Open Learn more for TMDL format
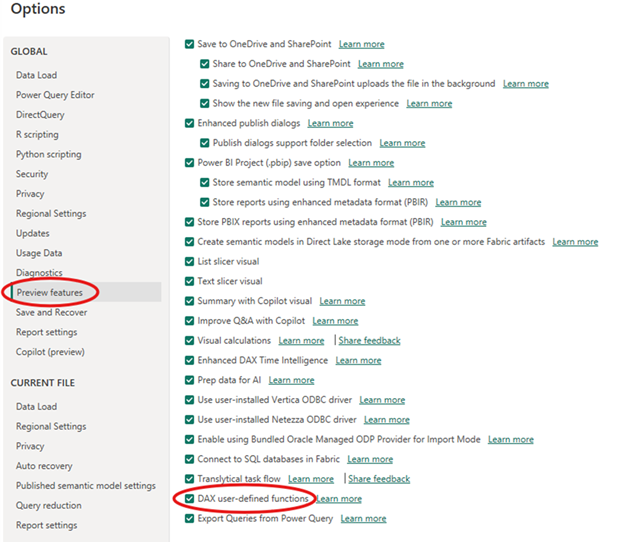624x542 pixels. (x=411, y=183)
